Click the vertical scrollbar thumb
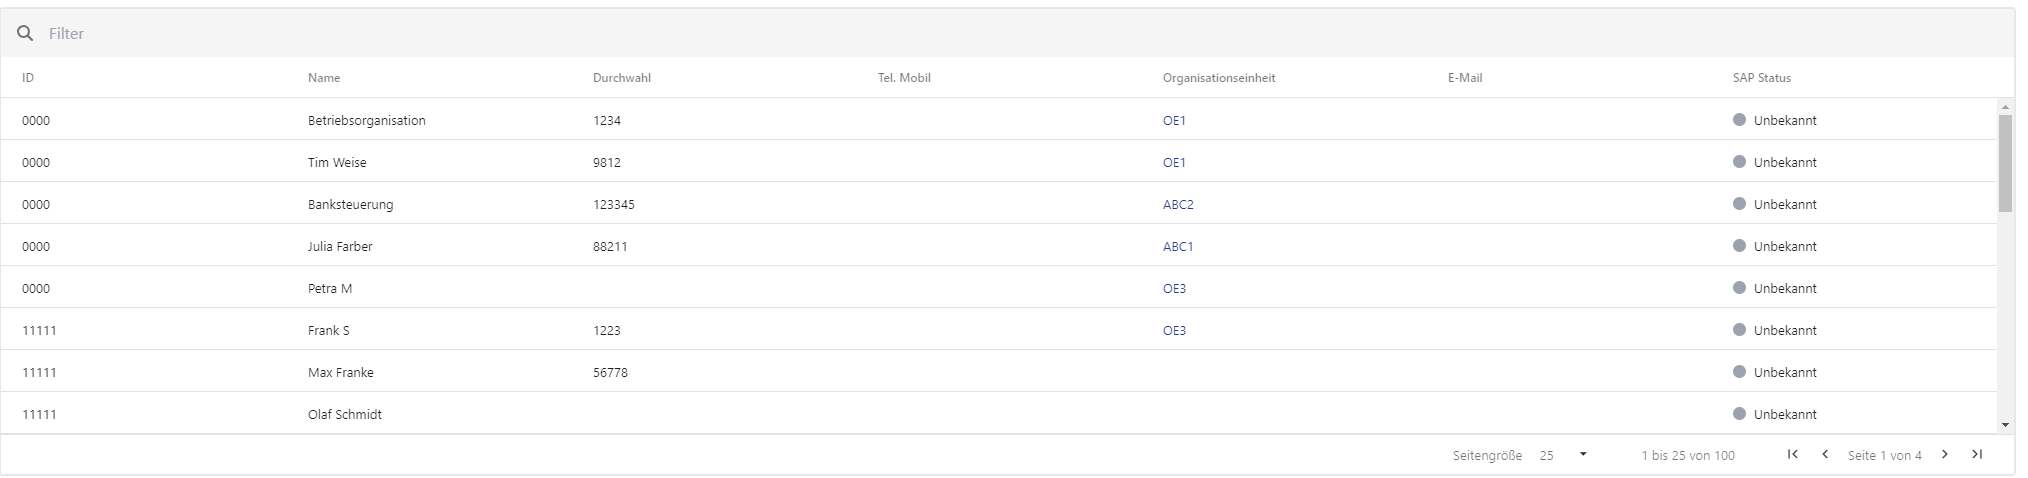Image resolution: width=2028 pixels, height=478 pixels. point(2005,163)
